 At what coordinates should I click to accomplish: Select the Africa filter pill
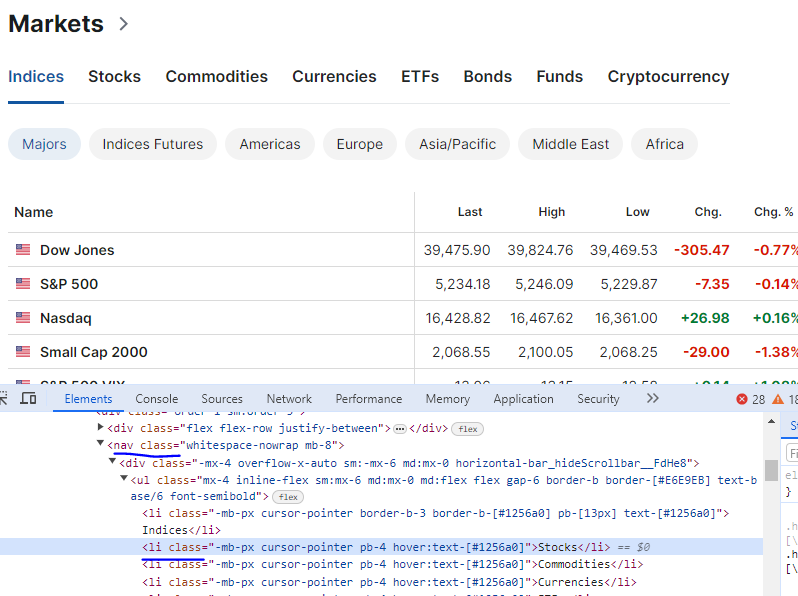665,144
